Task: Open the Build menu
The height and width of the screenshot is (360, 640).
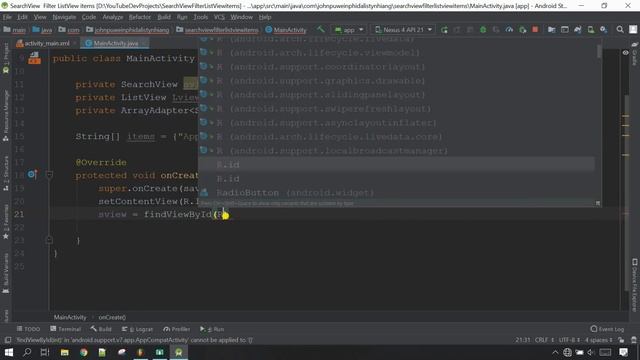Action: point(164,17)
